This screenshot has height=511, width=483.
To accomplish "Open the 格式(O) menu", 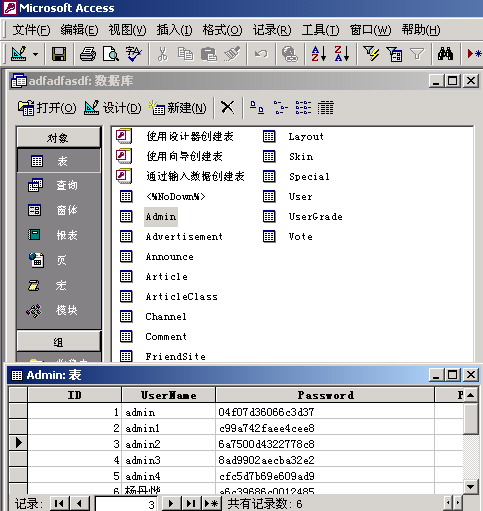I will pos(222,30).
